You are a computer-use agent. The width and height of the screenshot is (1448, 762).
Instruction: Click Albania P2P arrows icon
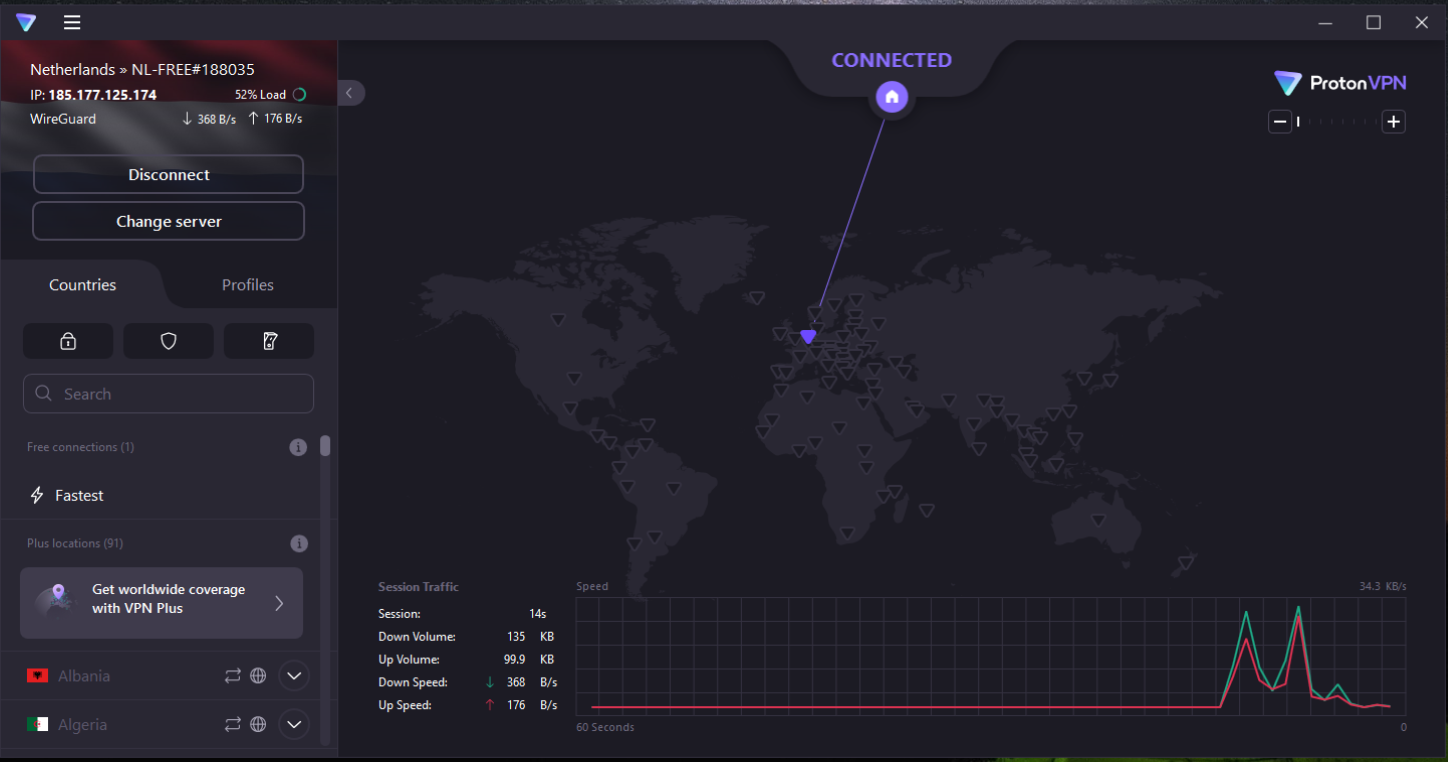coord(233,676)
